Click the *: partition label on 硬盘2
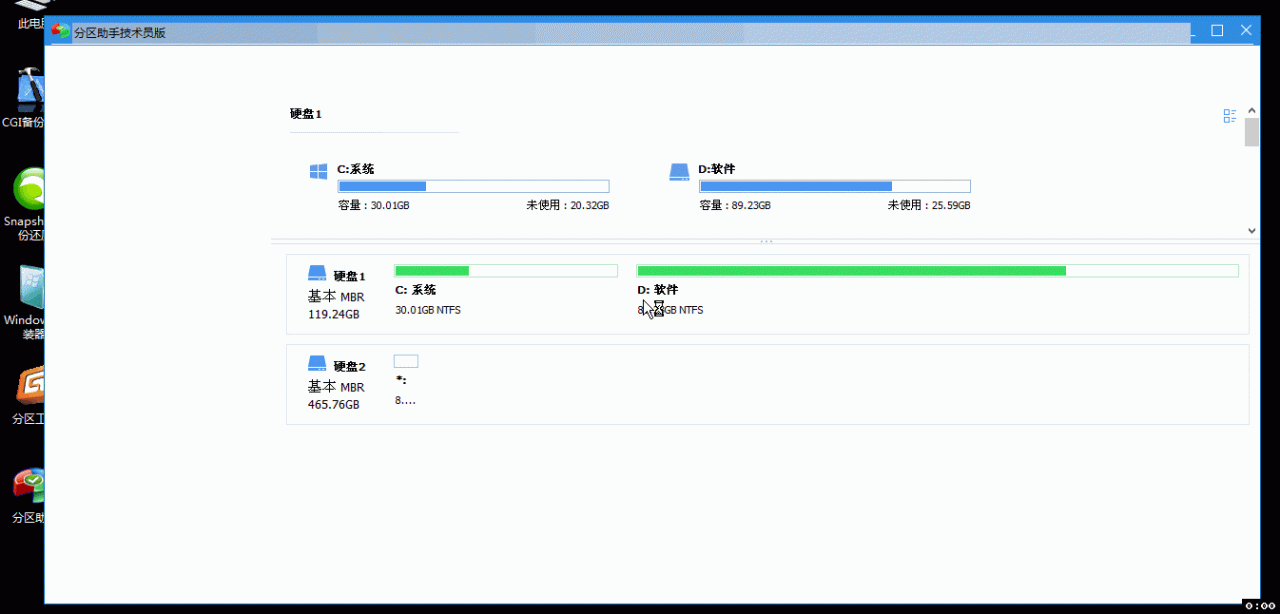The width and height of the screenshot is (1280, 614). point(400,380)
